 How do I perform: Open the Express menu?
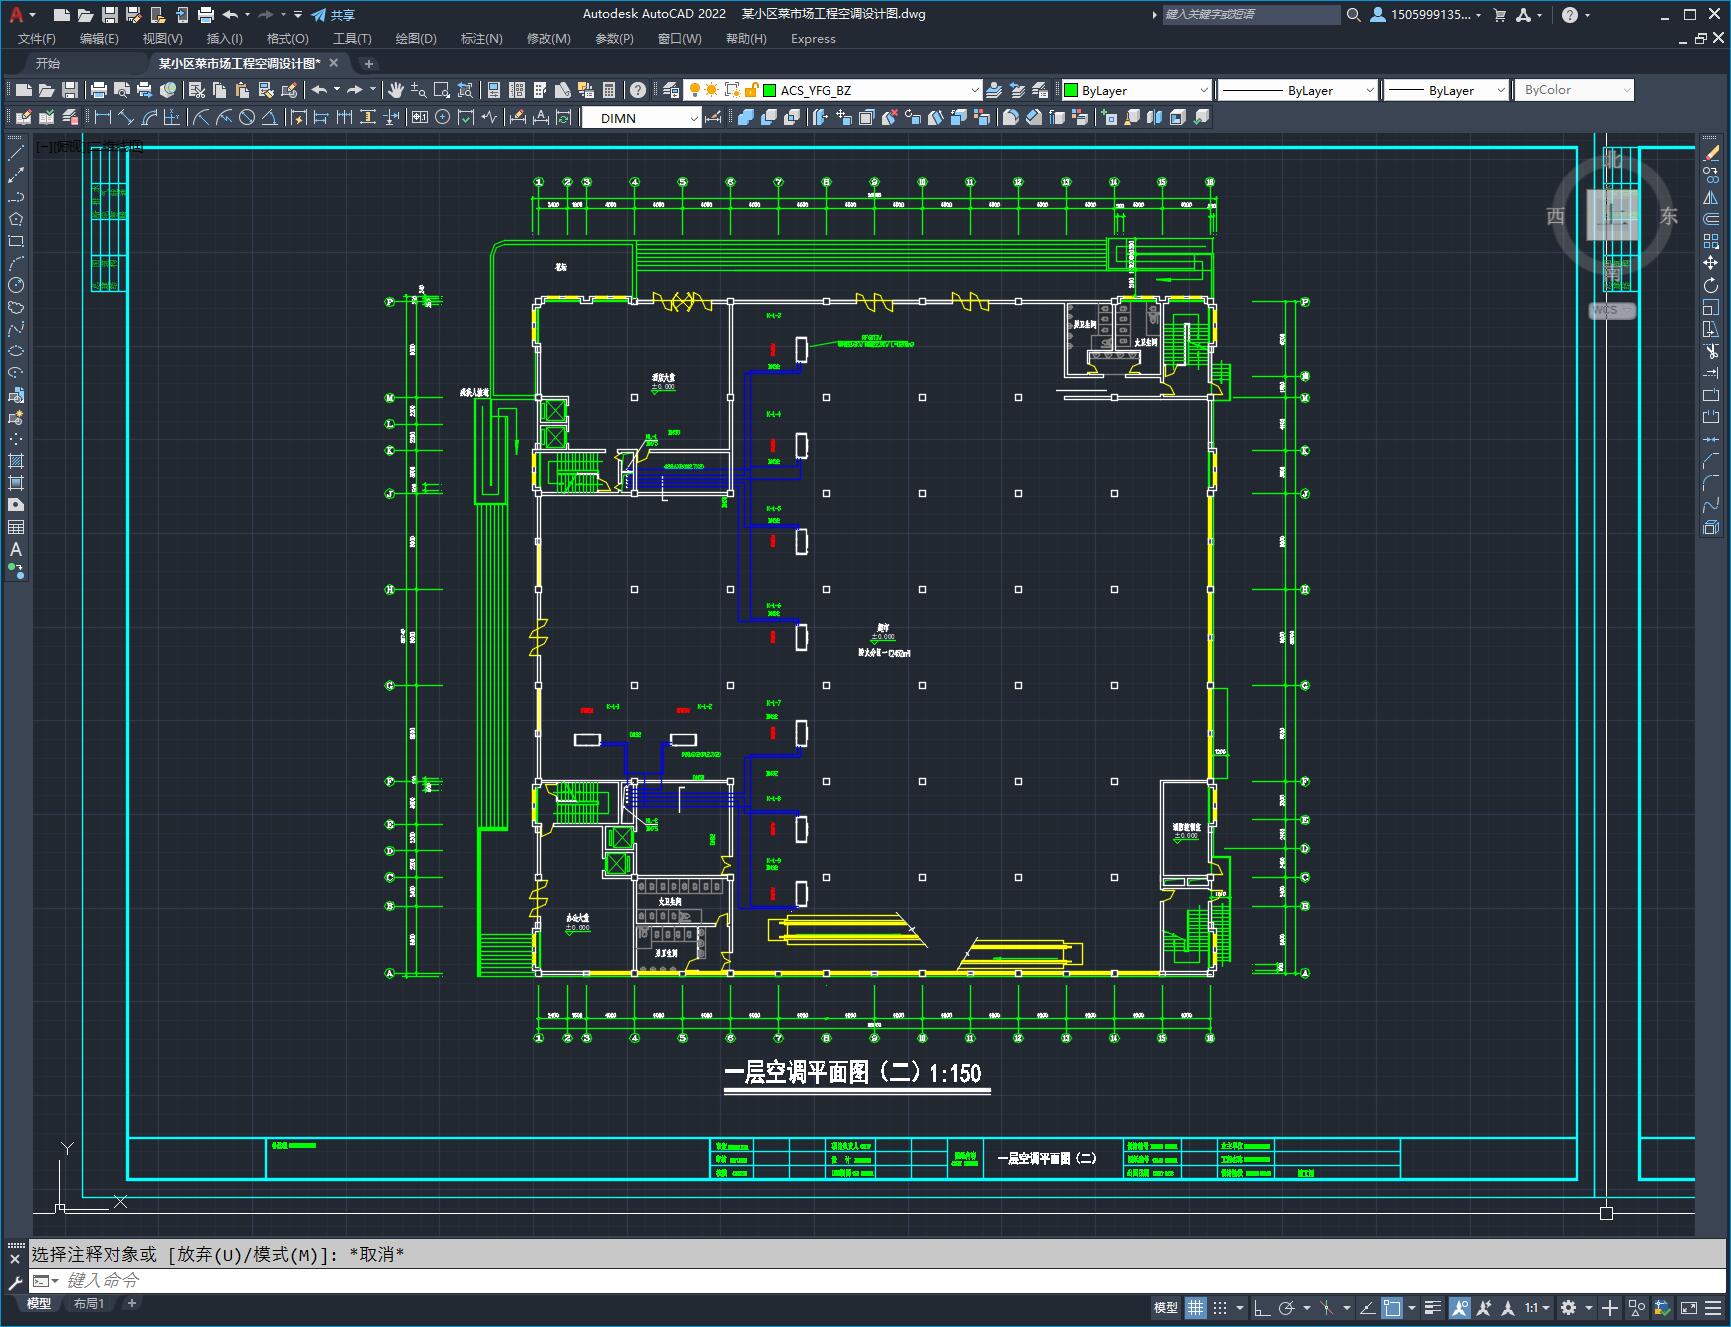pos(813,39)
